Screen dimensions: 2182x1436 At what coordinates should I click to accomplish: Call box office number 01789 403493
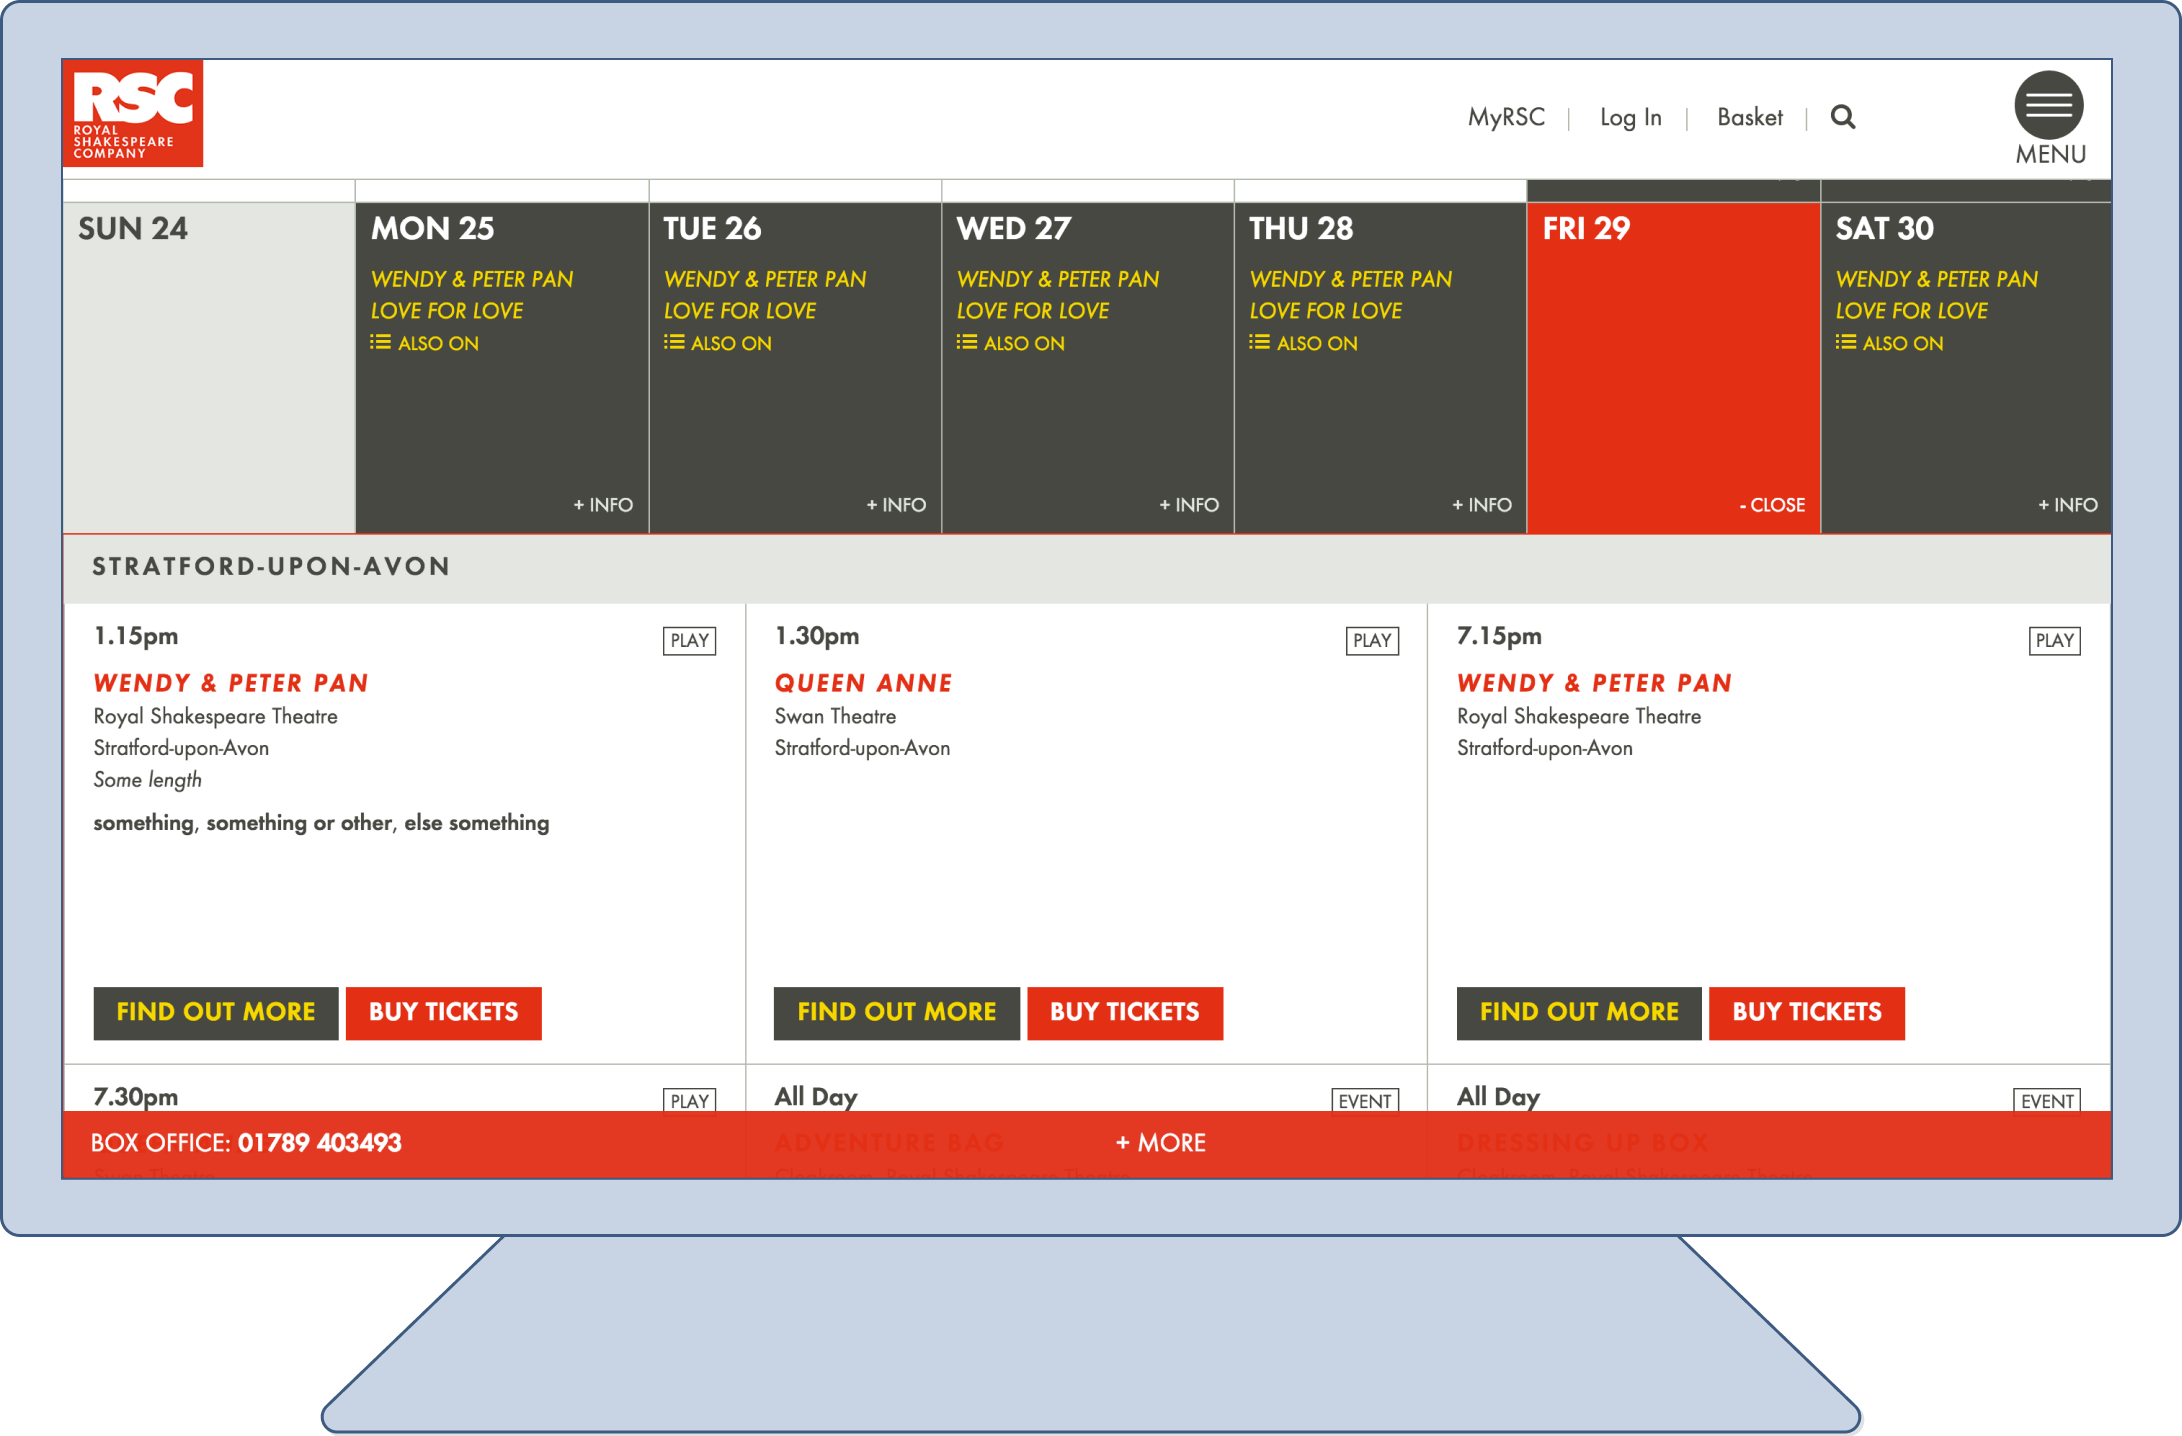320,1143
